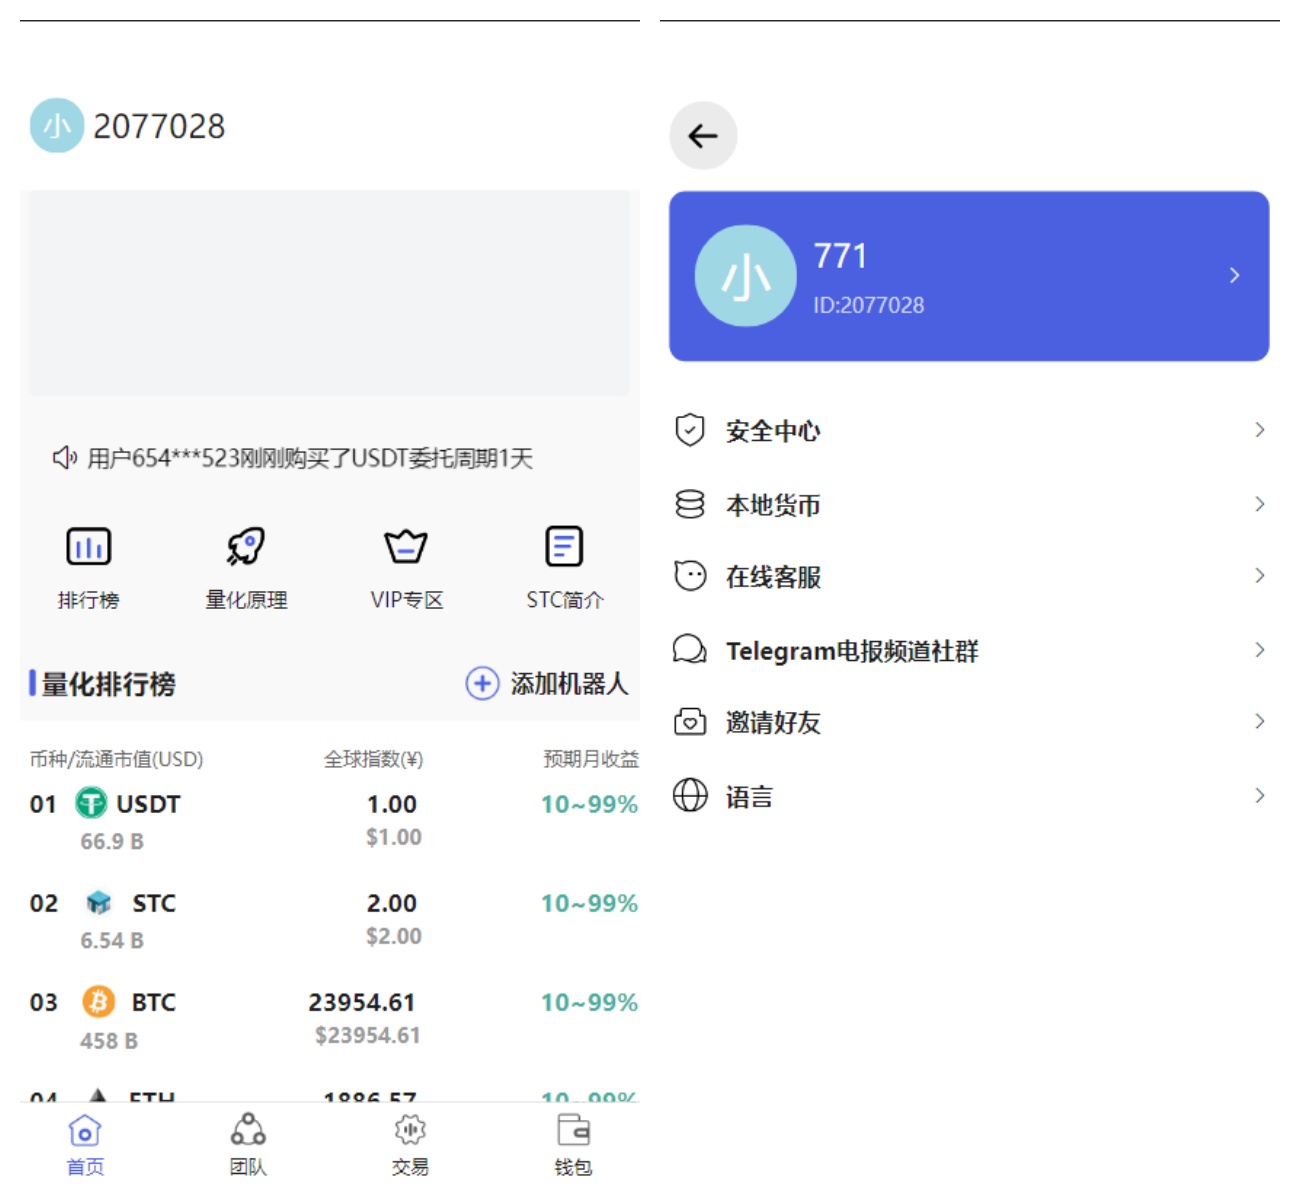This screenshot has width=1300, height=1200.
Task: Open the 邀请好友 menu entry
Action: click(970, 722)
